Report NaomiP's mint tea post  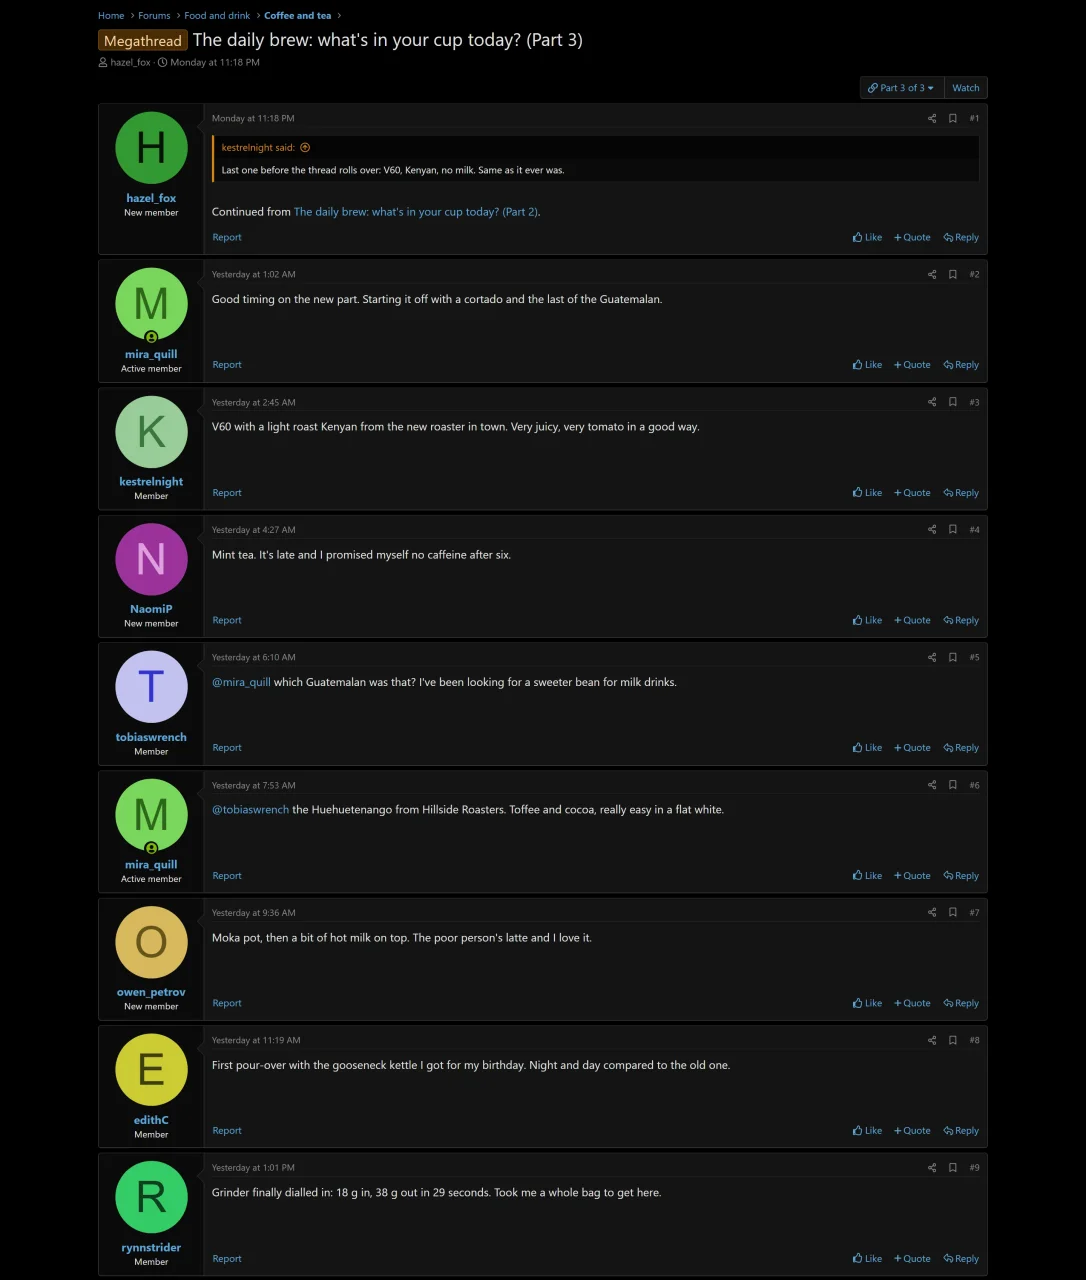[227, 621]
